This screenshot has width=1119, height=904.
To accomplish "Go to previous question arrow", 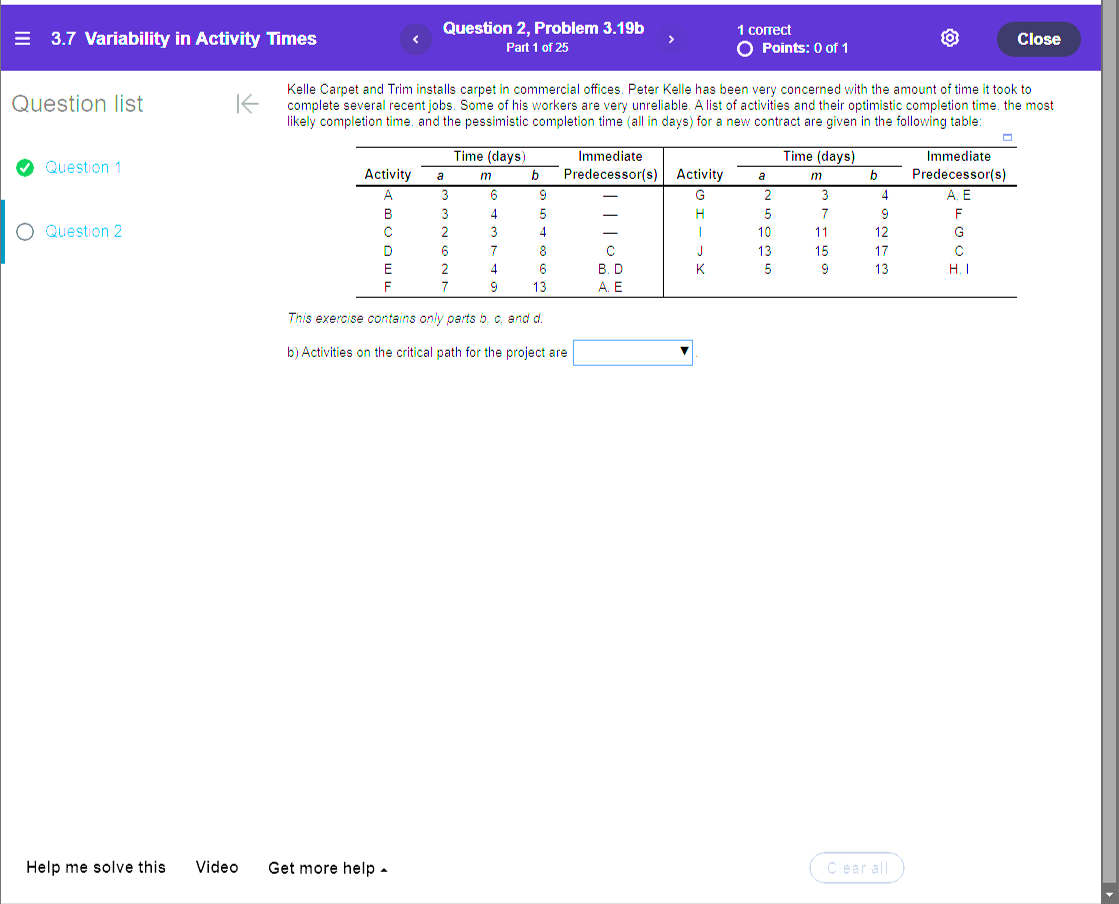I will click(416, 39).
